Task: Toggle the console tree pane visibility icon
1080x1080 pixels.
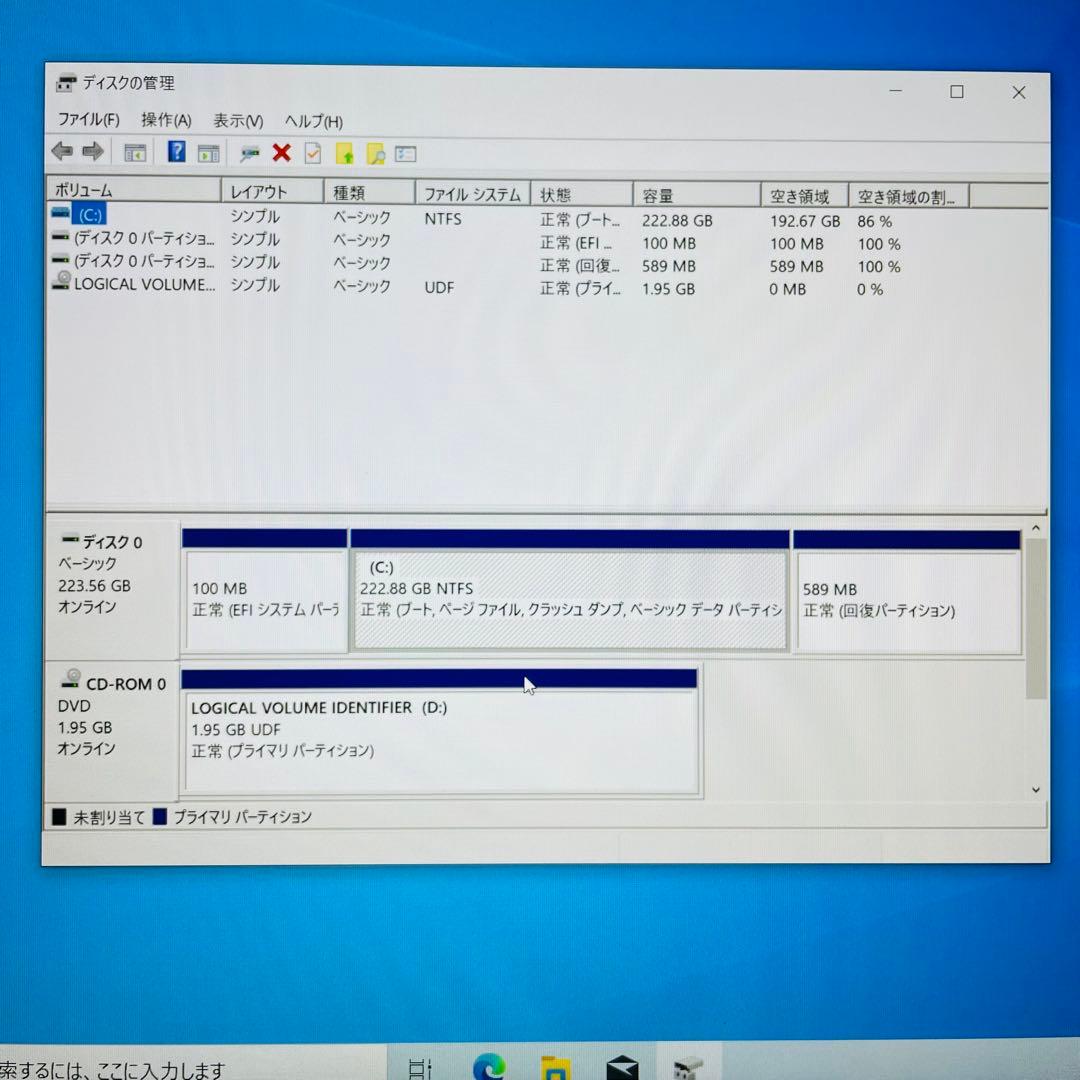Action: [133, 152]
